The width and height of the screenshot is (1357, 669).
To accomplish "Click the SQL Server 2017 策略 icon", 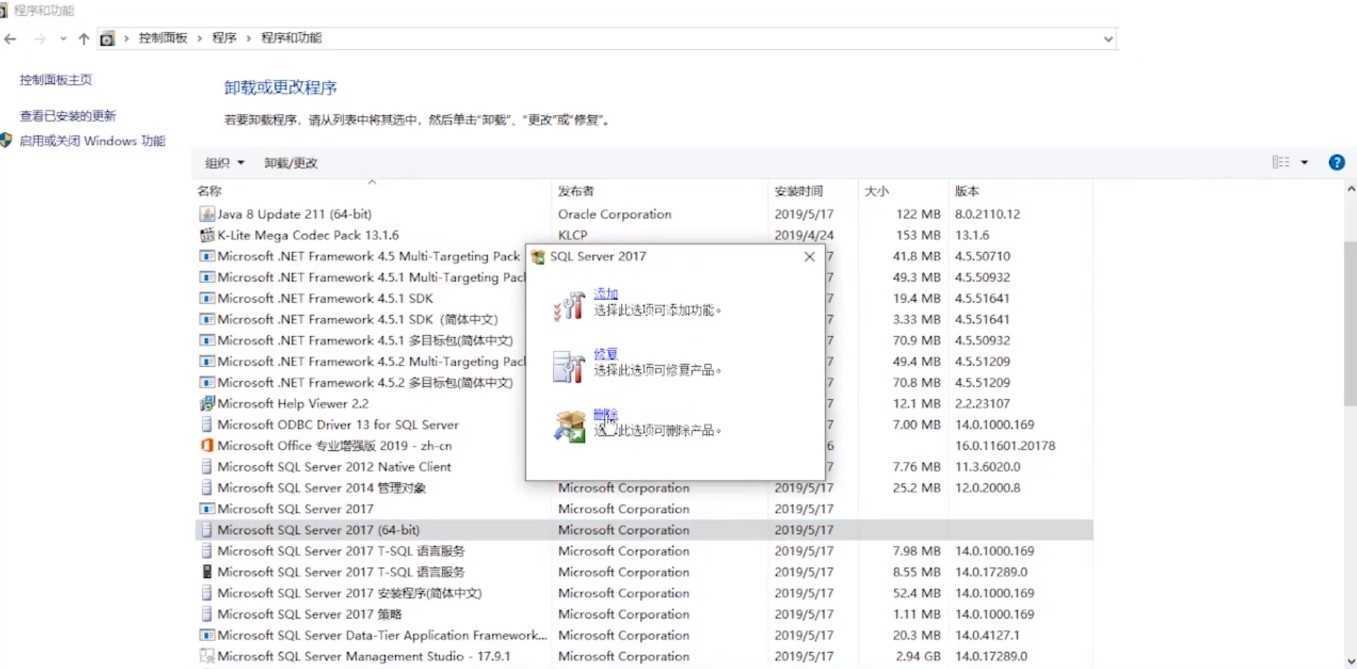I will pyautogui.click(x=207, y=615).
